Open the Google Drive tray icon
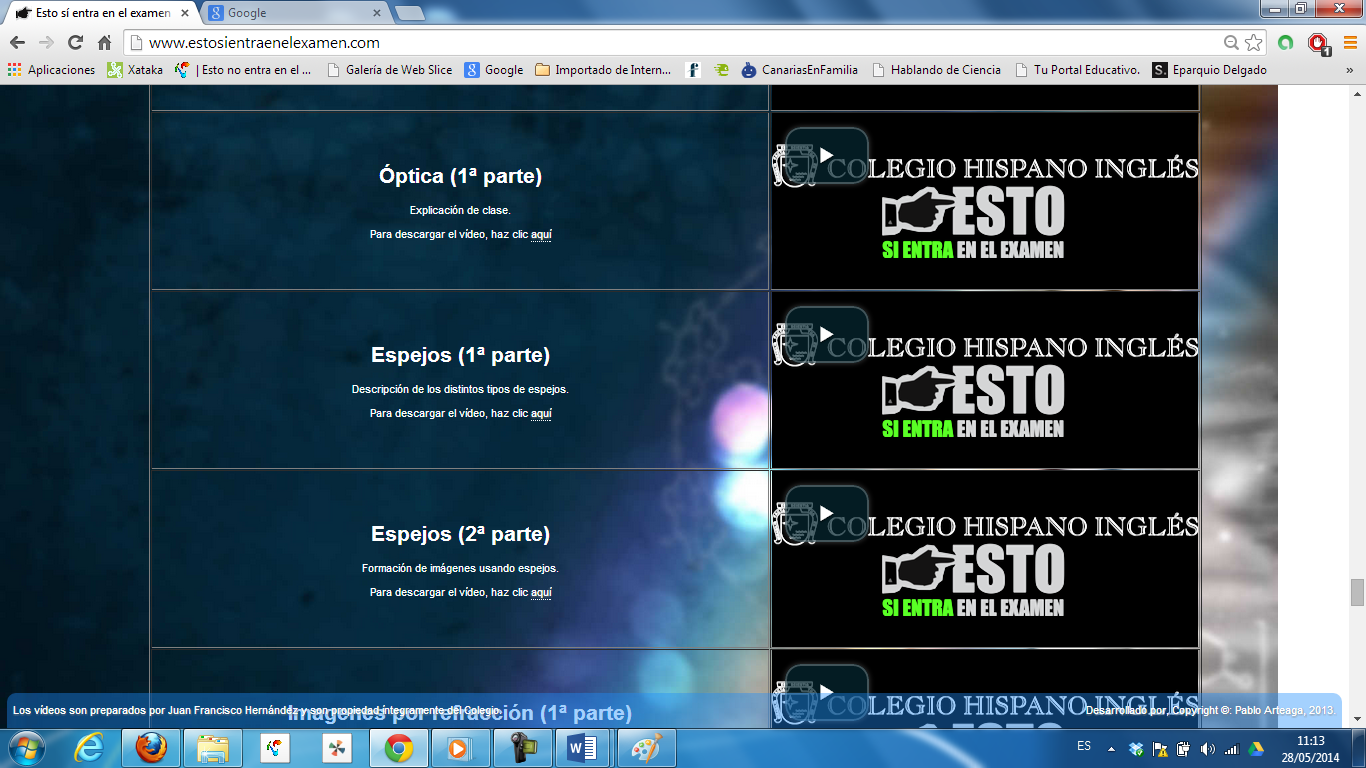Image resolution: width=1366 pixels, height=768 pixels. click(1255, 748)
